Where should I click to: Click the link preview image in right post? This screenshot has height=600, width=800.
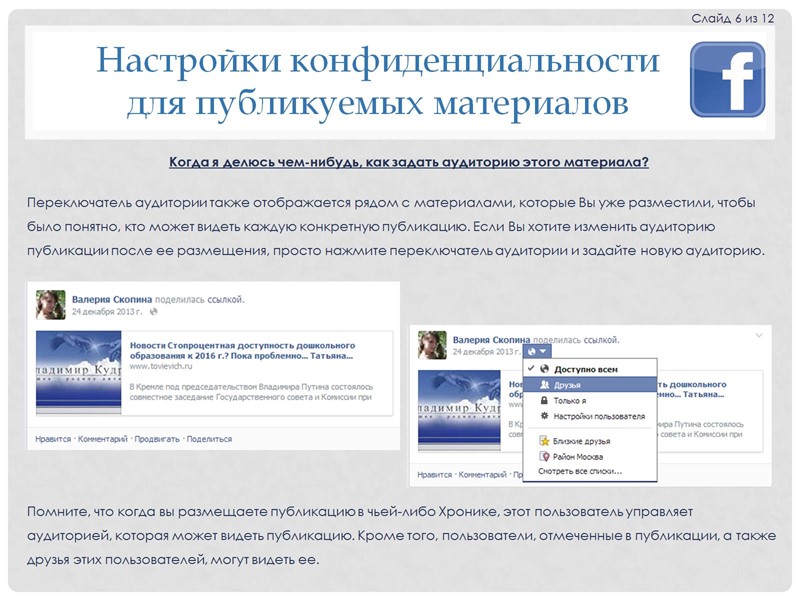(459, 411)
